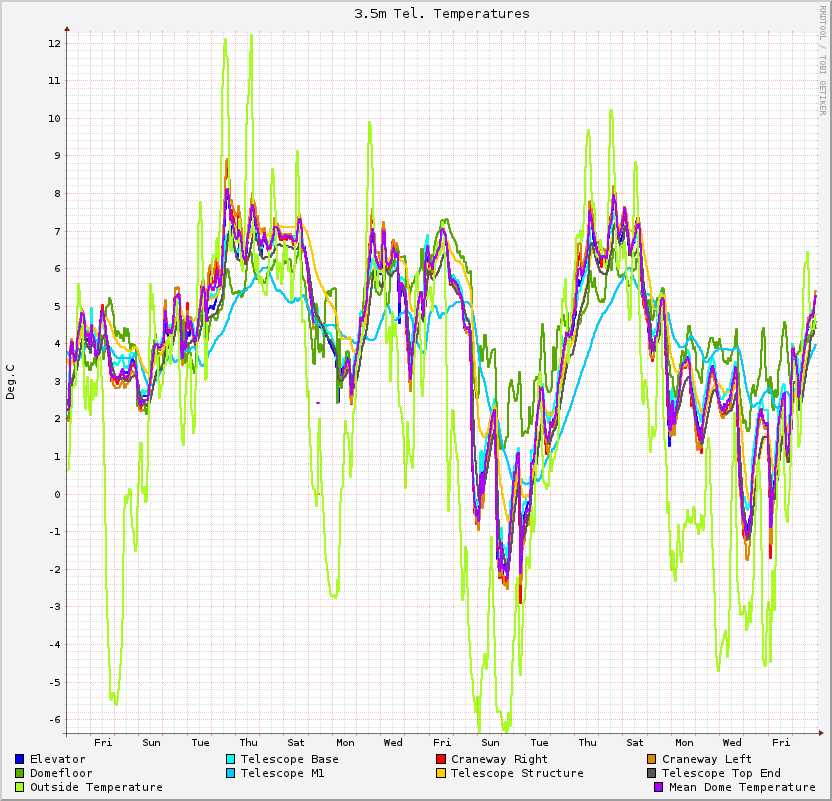
Task: Click the gray Telescope Top End swatch
Action: (x=652, y=773)
